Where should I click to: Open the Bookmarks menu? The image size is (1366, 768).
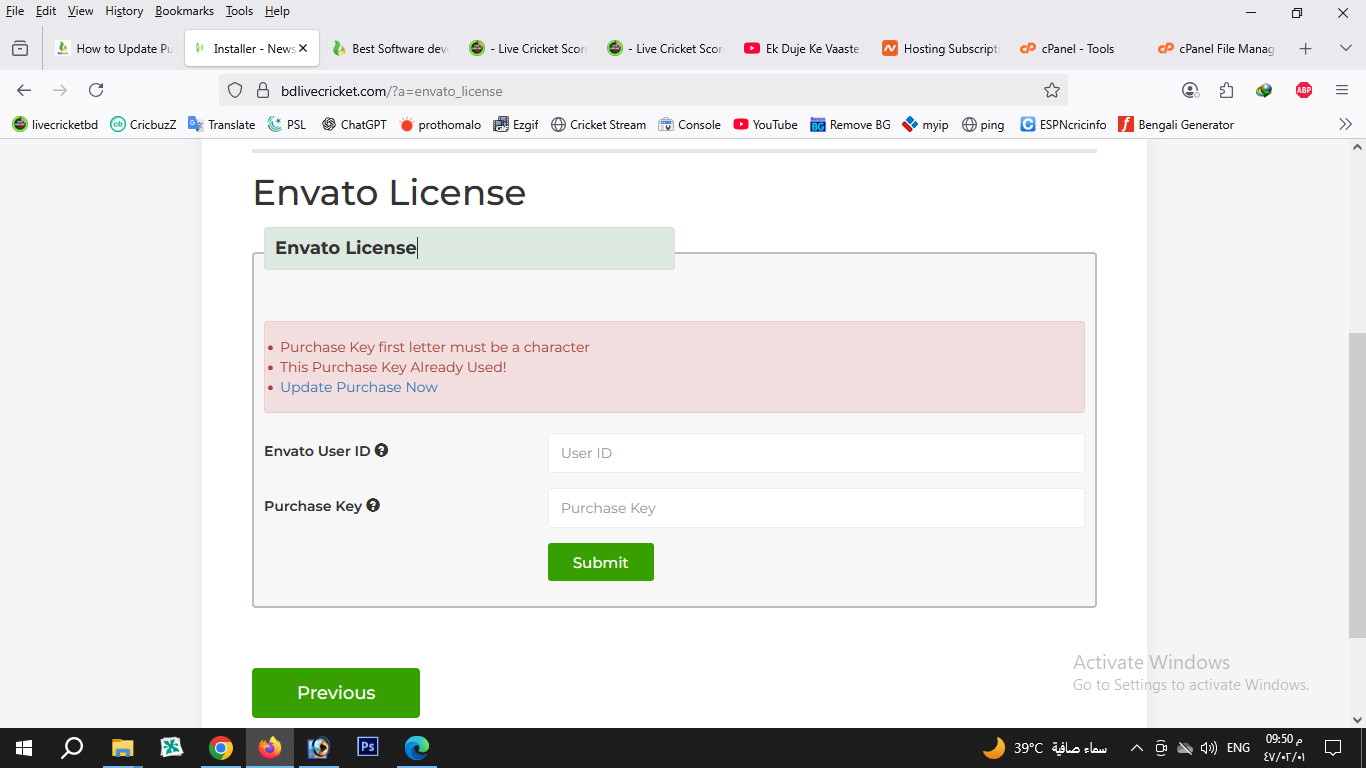coord(184,11)
